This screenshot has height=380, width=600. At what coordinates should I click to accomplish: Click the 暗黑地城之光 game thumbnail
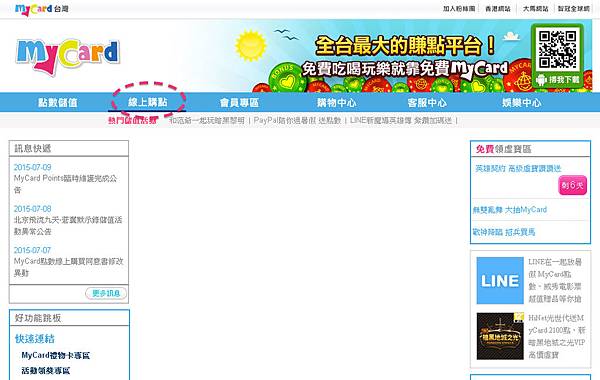point(500,336)
